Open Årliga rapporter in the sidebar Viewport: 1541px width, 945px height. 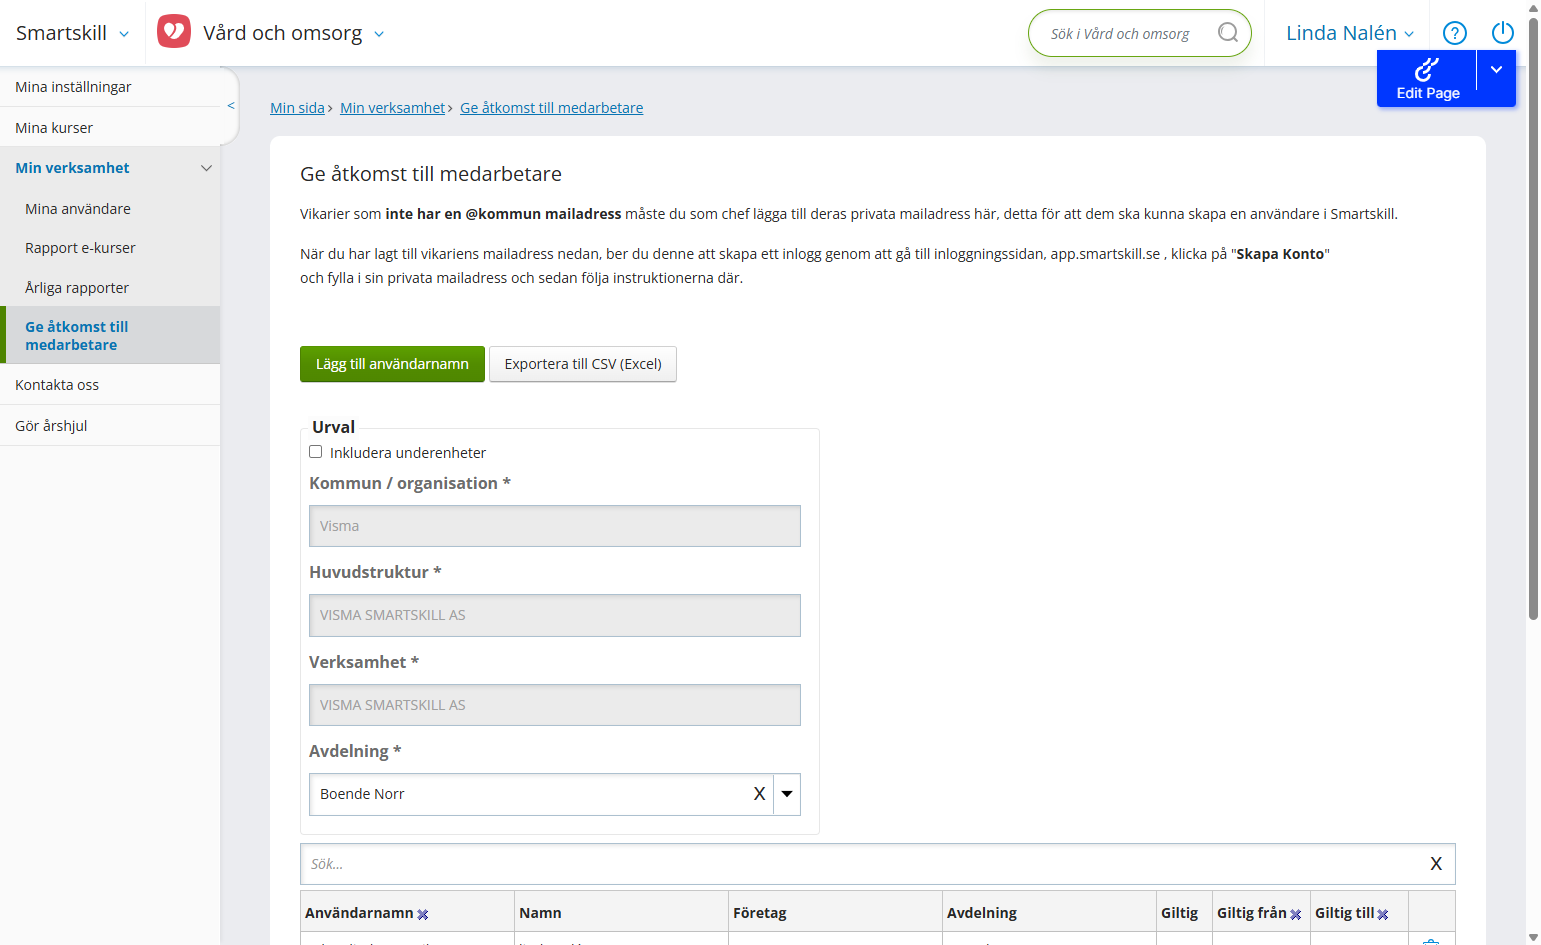[110, 288]
